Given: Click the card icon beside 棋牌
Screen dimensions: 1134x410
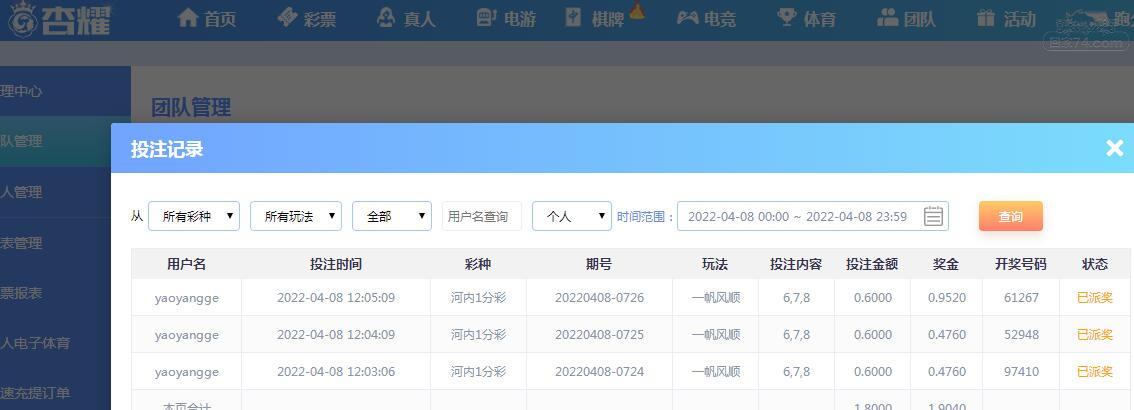Looking at the screenshot, I should (574, 17).
